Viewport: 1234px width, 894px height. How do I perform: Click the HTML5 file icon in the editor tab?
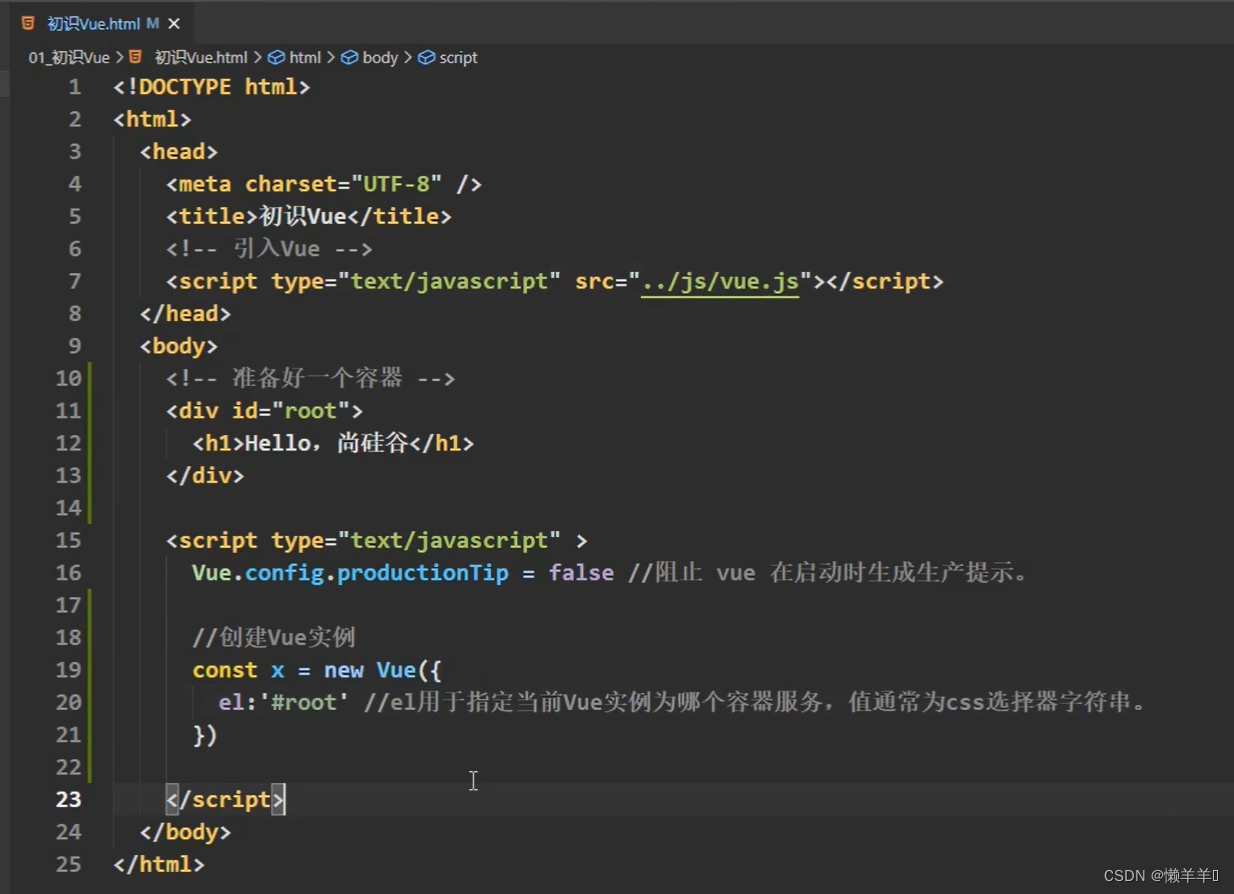pyautogui.click(x=28, y=23)
